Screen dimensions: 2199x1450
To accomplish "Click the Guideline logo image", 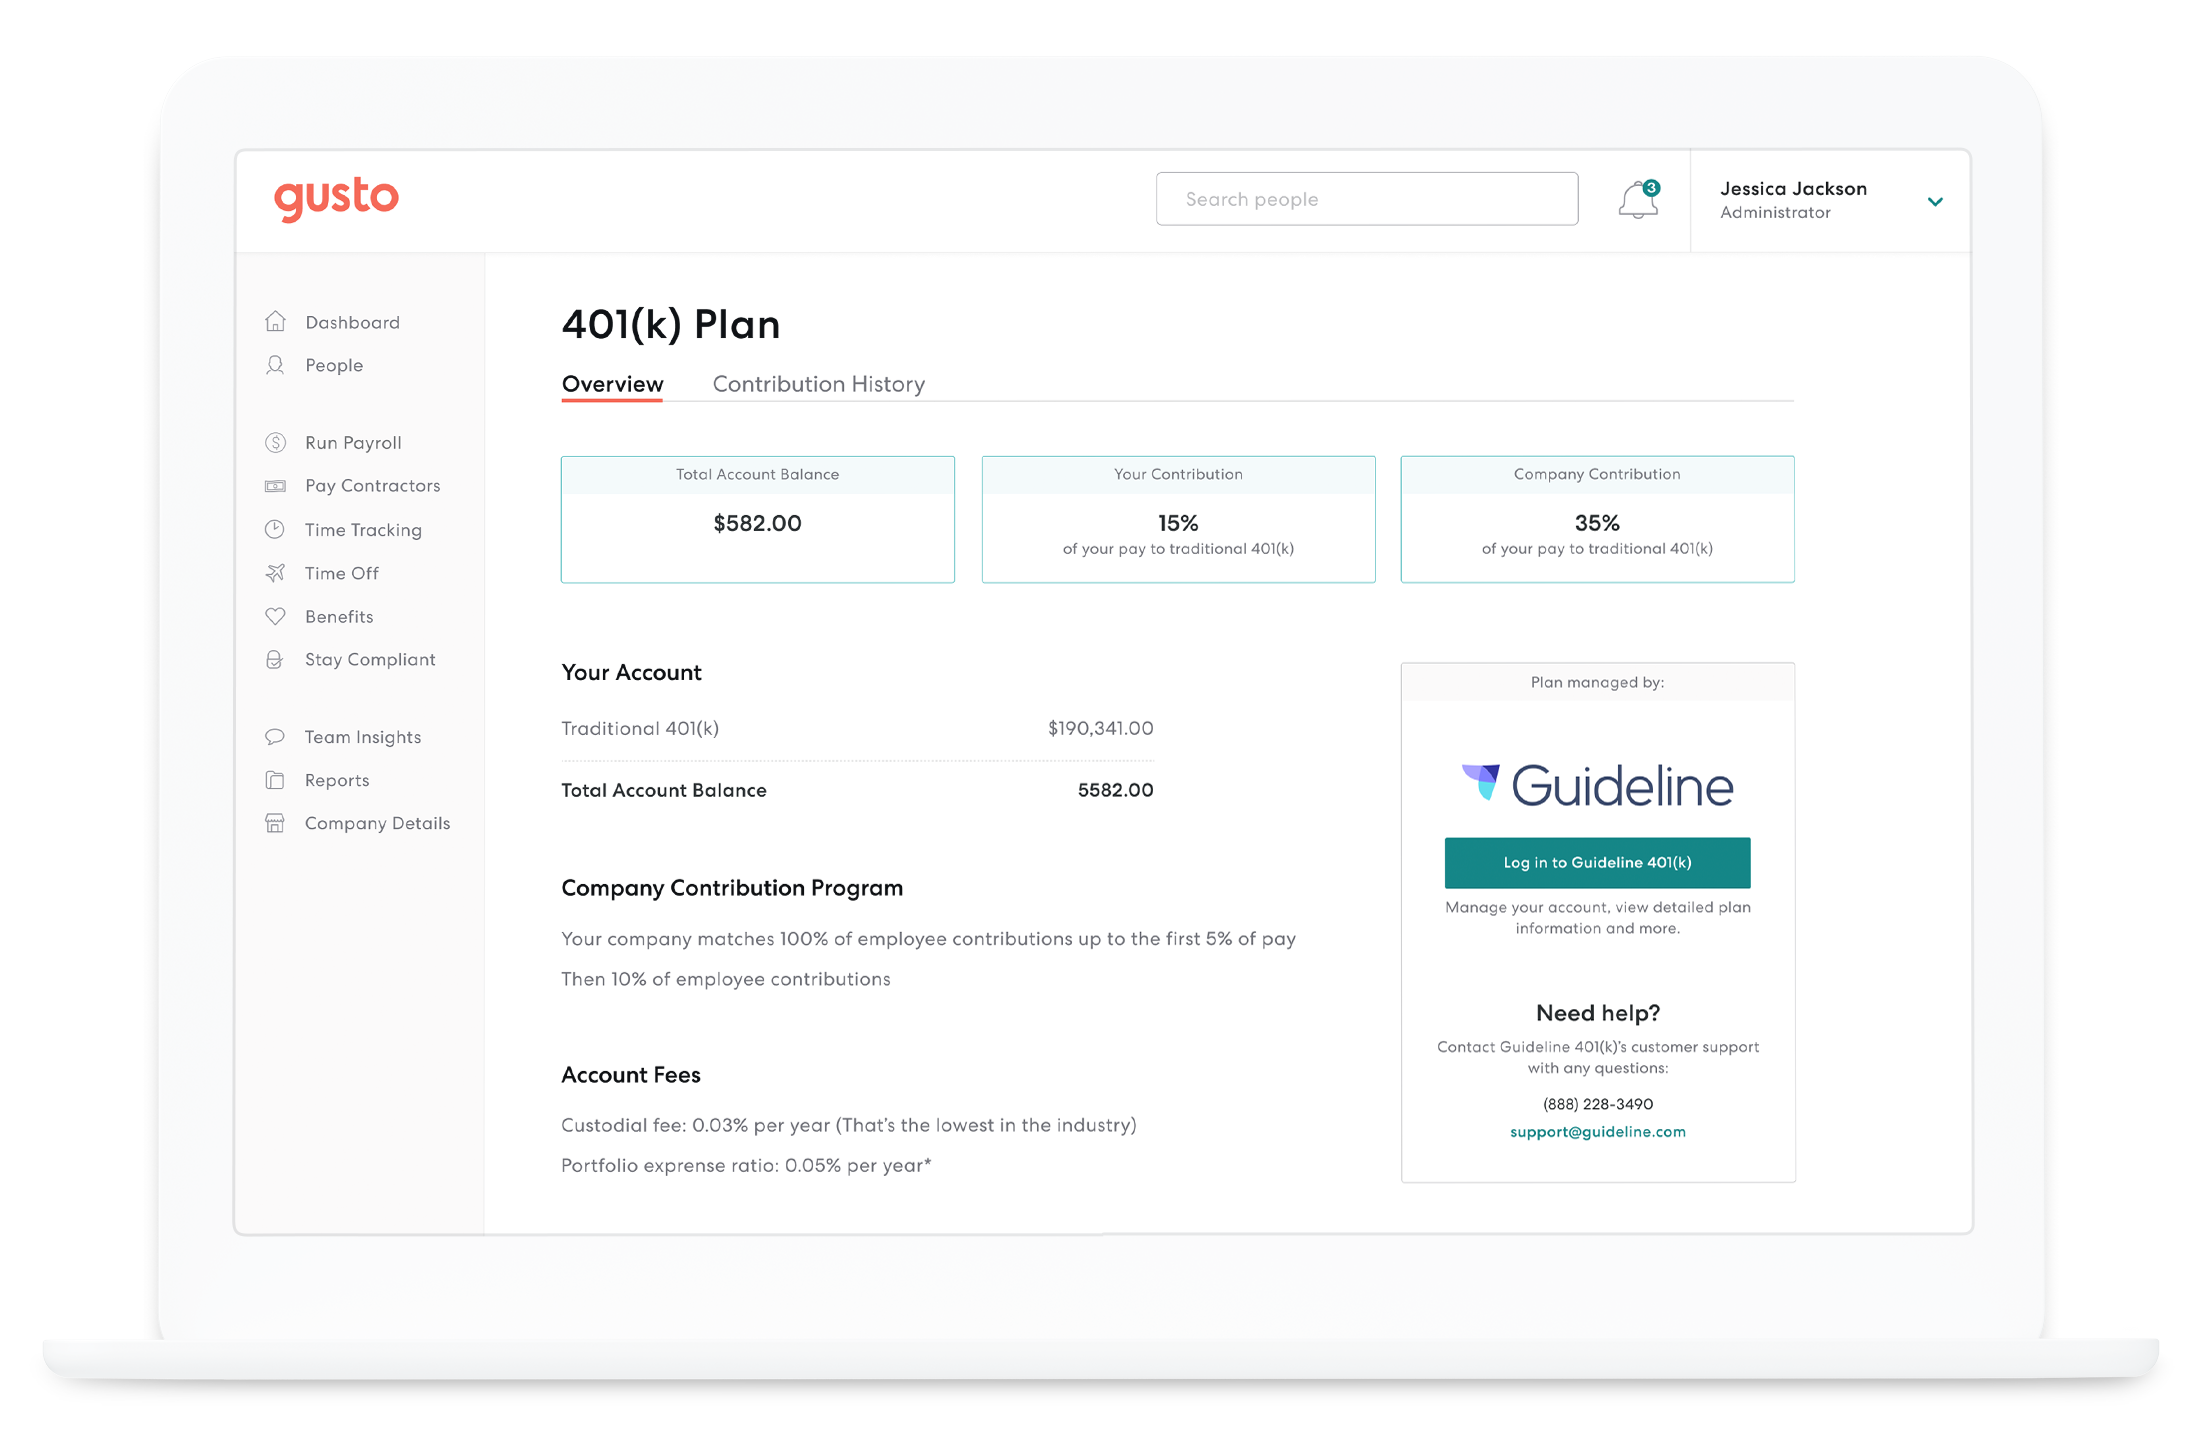I will click(1597, 786).
